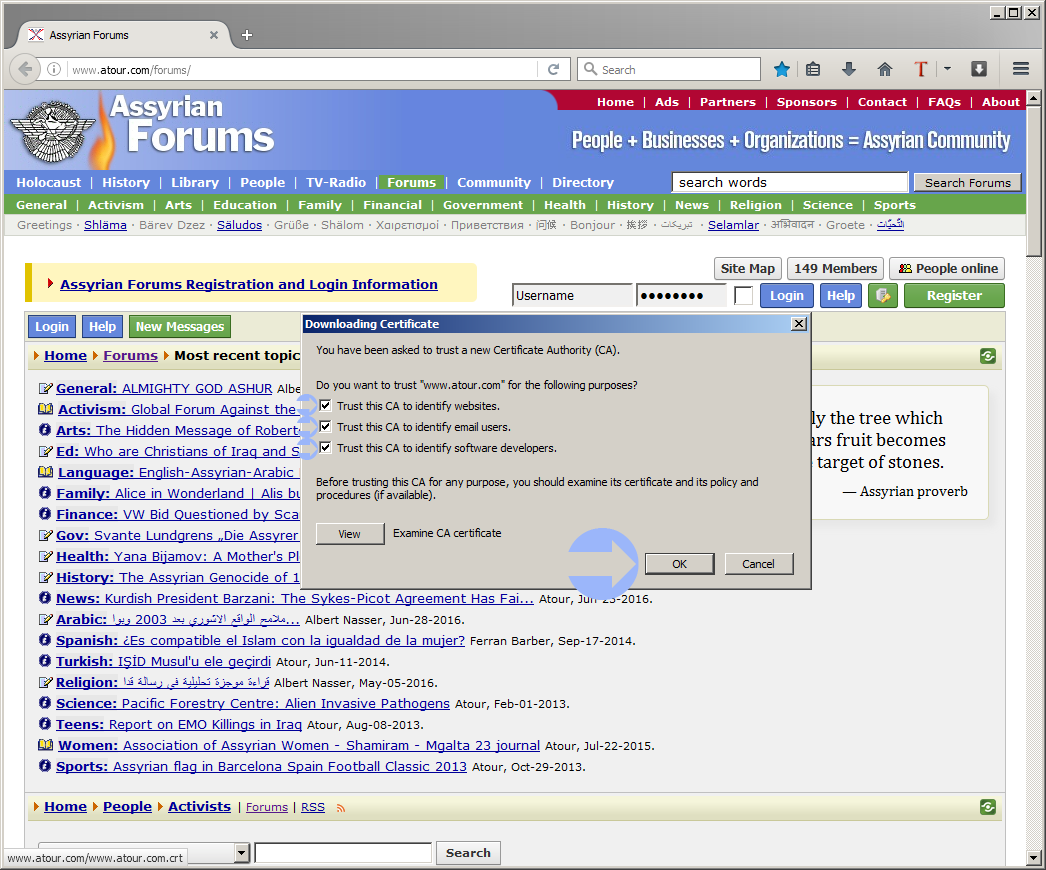The height and width of the screenshot is (870, 1046).
Task: Close the Assyrian Forums tab
Action: coord(213,35)
